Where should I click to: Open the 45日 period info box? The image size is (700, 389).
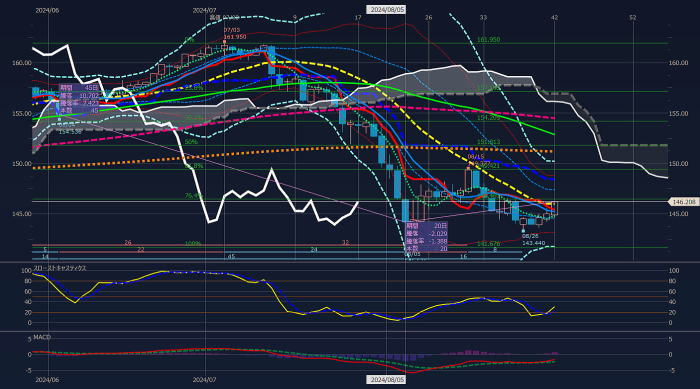[79, 99]
